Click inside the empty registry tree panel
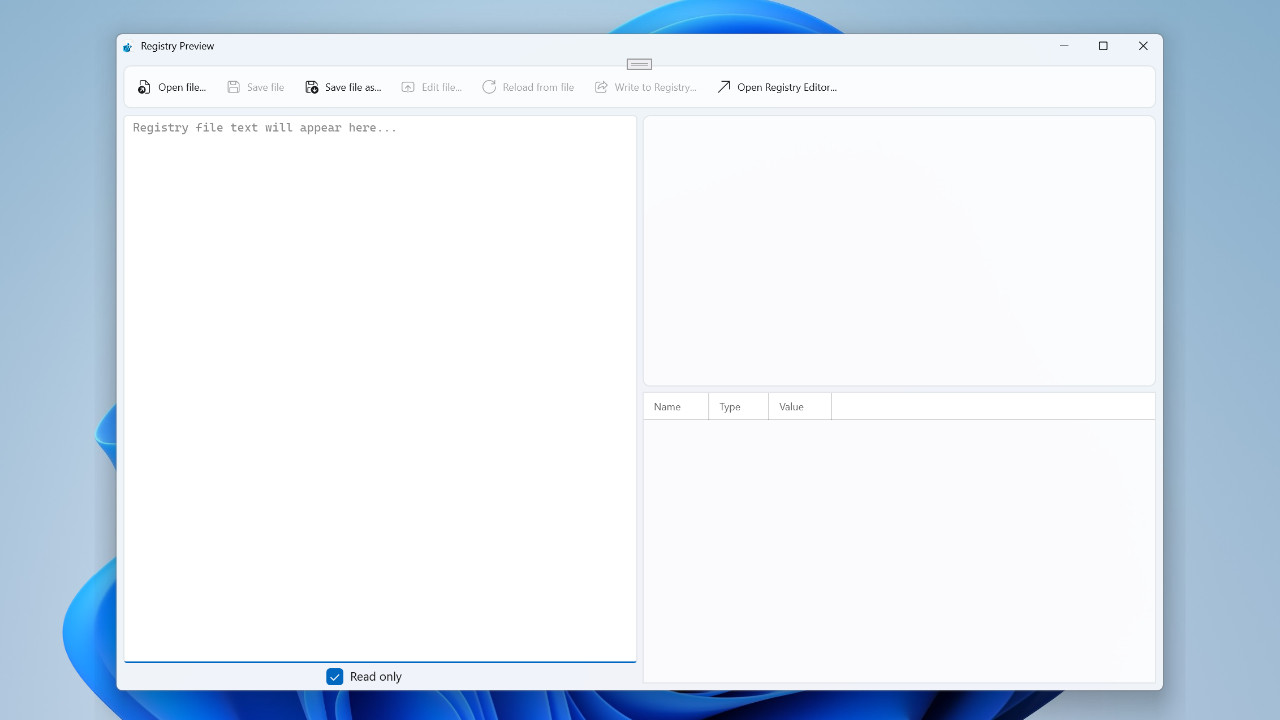Image resolution: width=1280 pixels, height=720 pixels. (899, 250)
